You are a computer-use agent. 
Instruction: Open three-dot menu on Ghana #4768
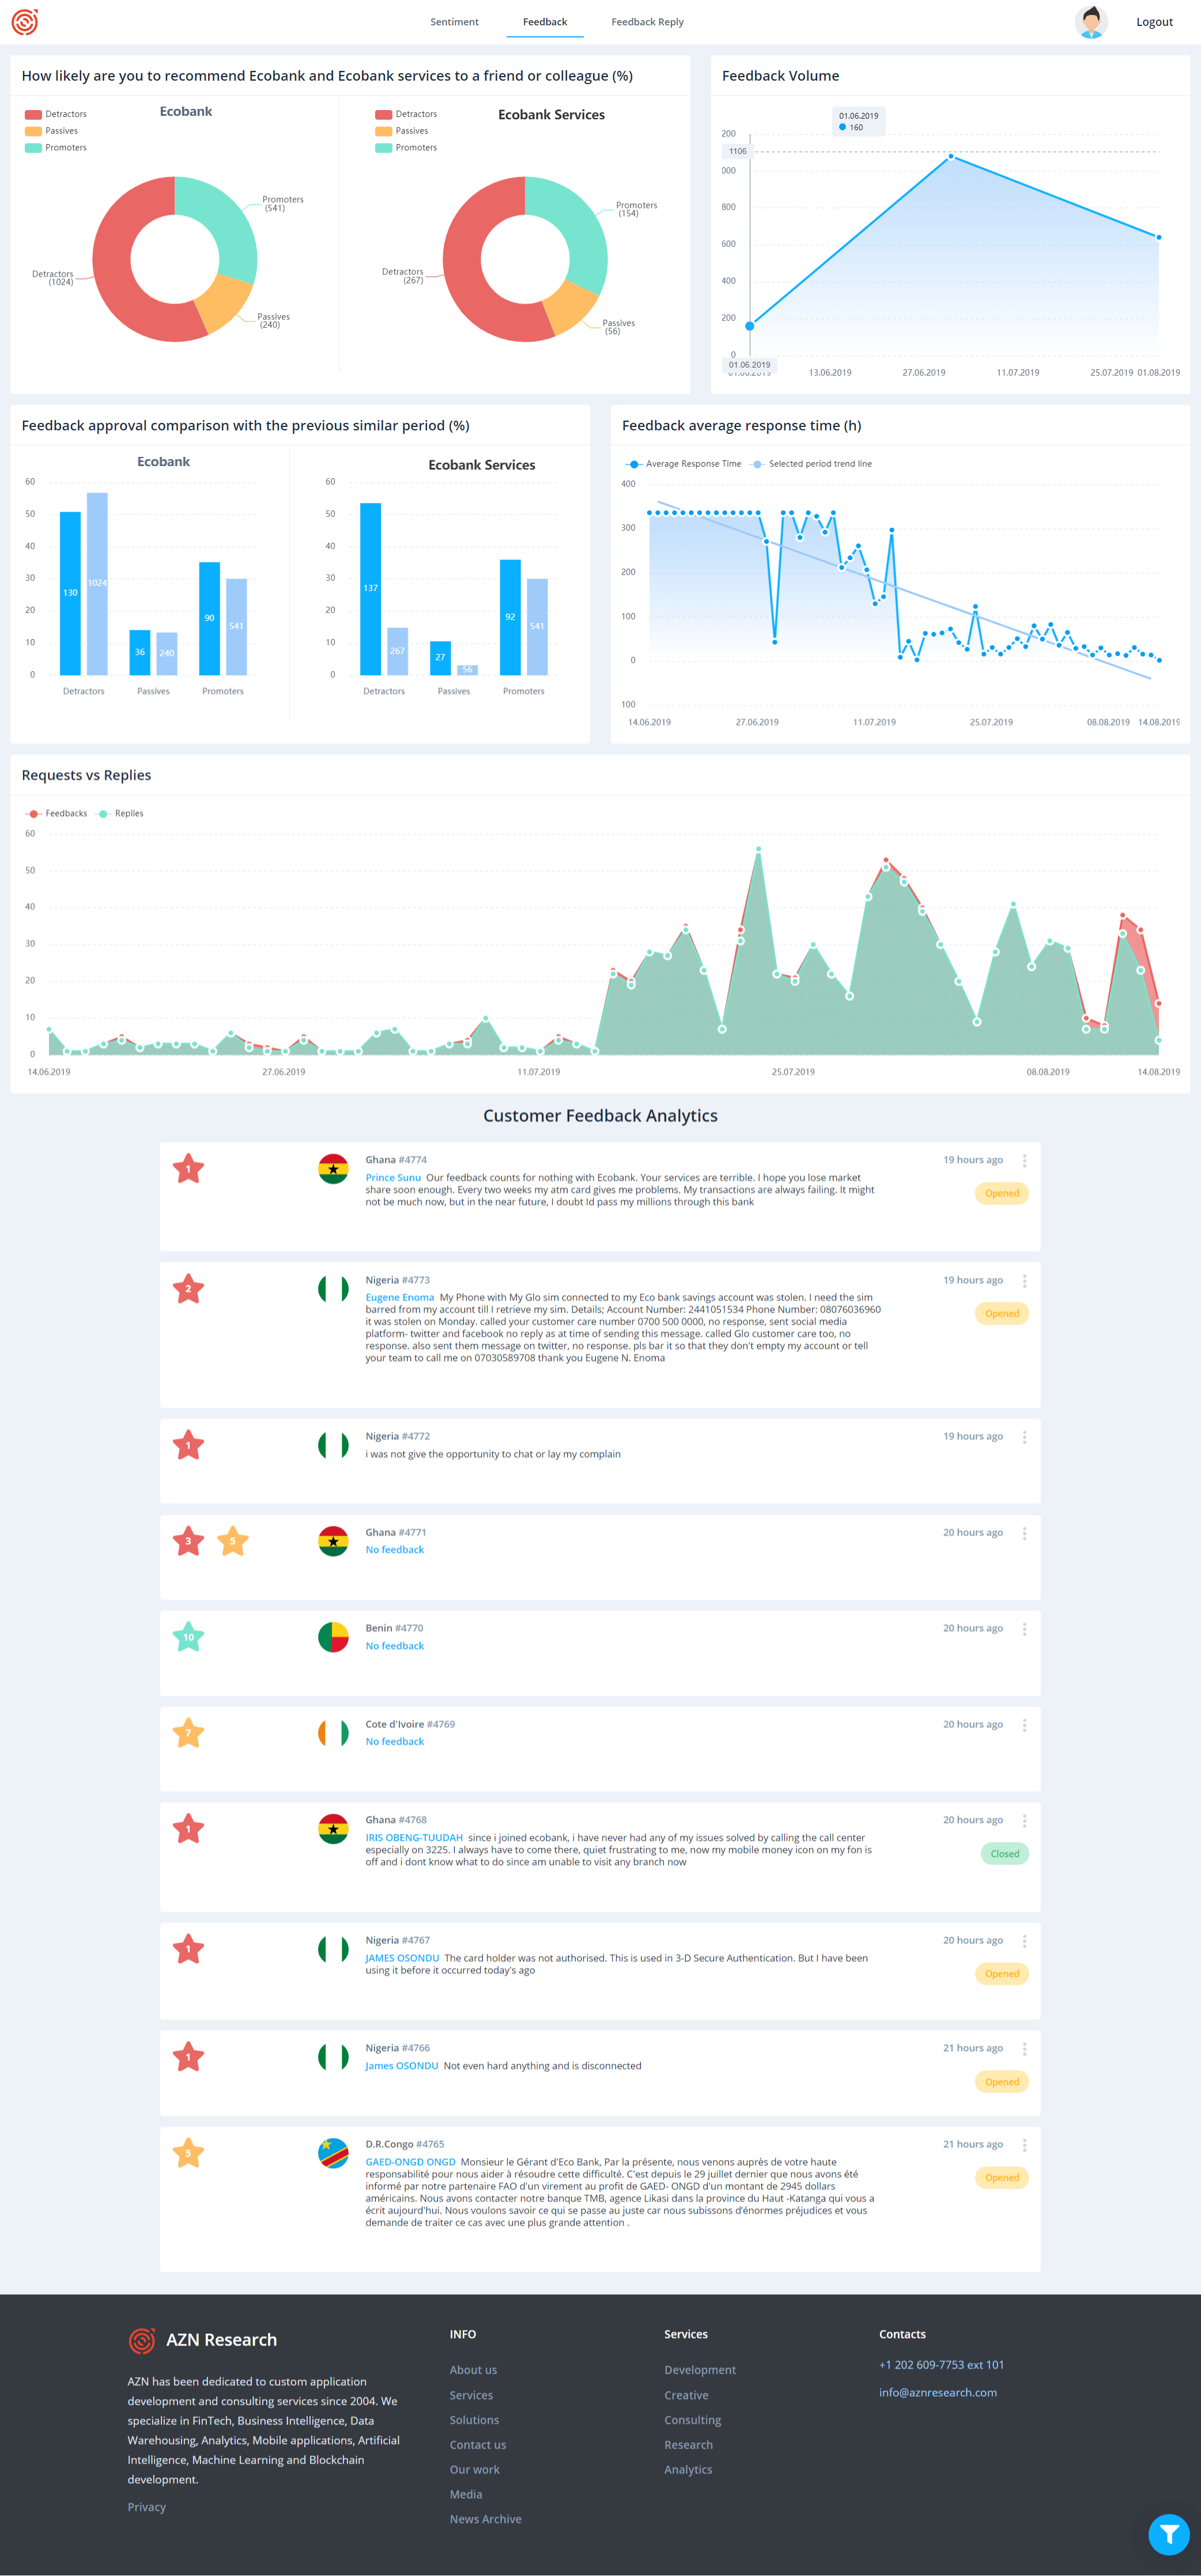click(1024, 1821)
